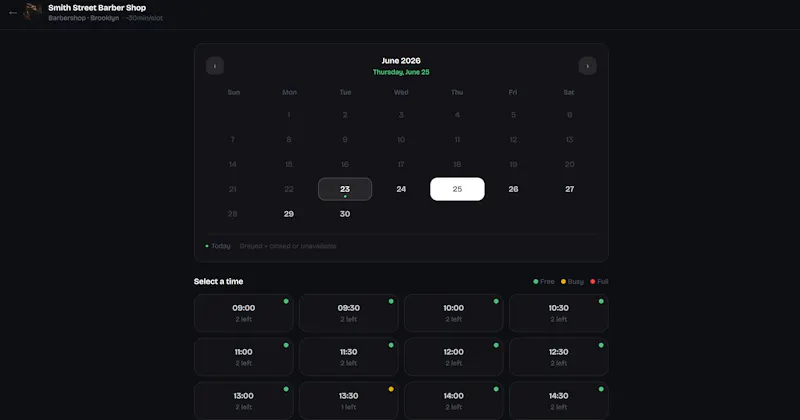Image resolution: width=800 pixels, height=420 pixels.
Task: Open the Smith Street Barber Shop avatar
Action: pos(33,12)
